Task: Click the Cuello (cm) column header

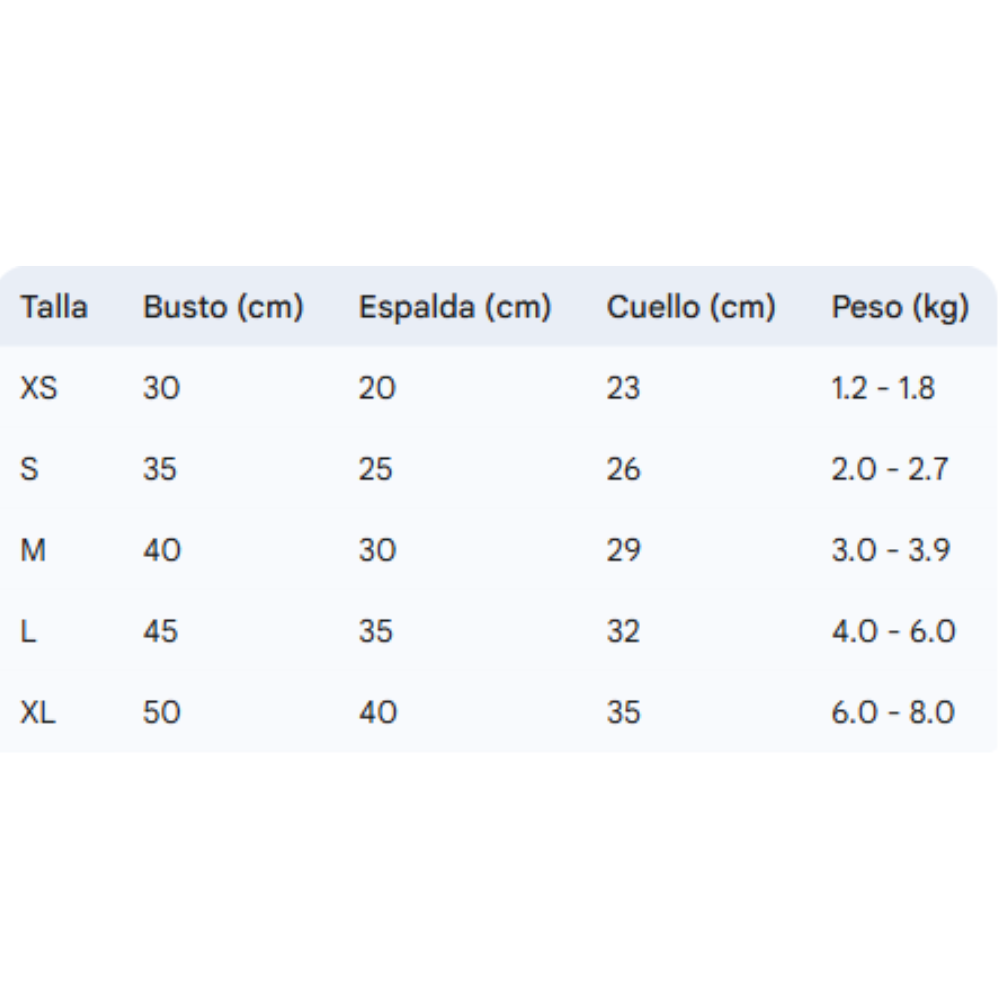Action: click(x=691, y=307)
